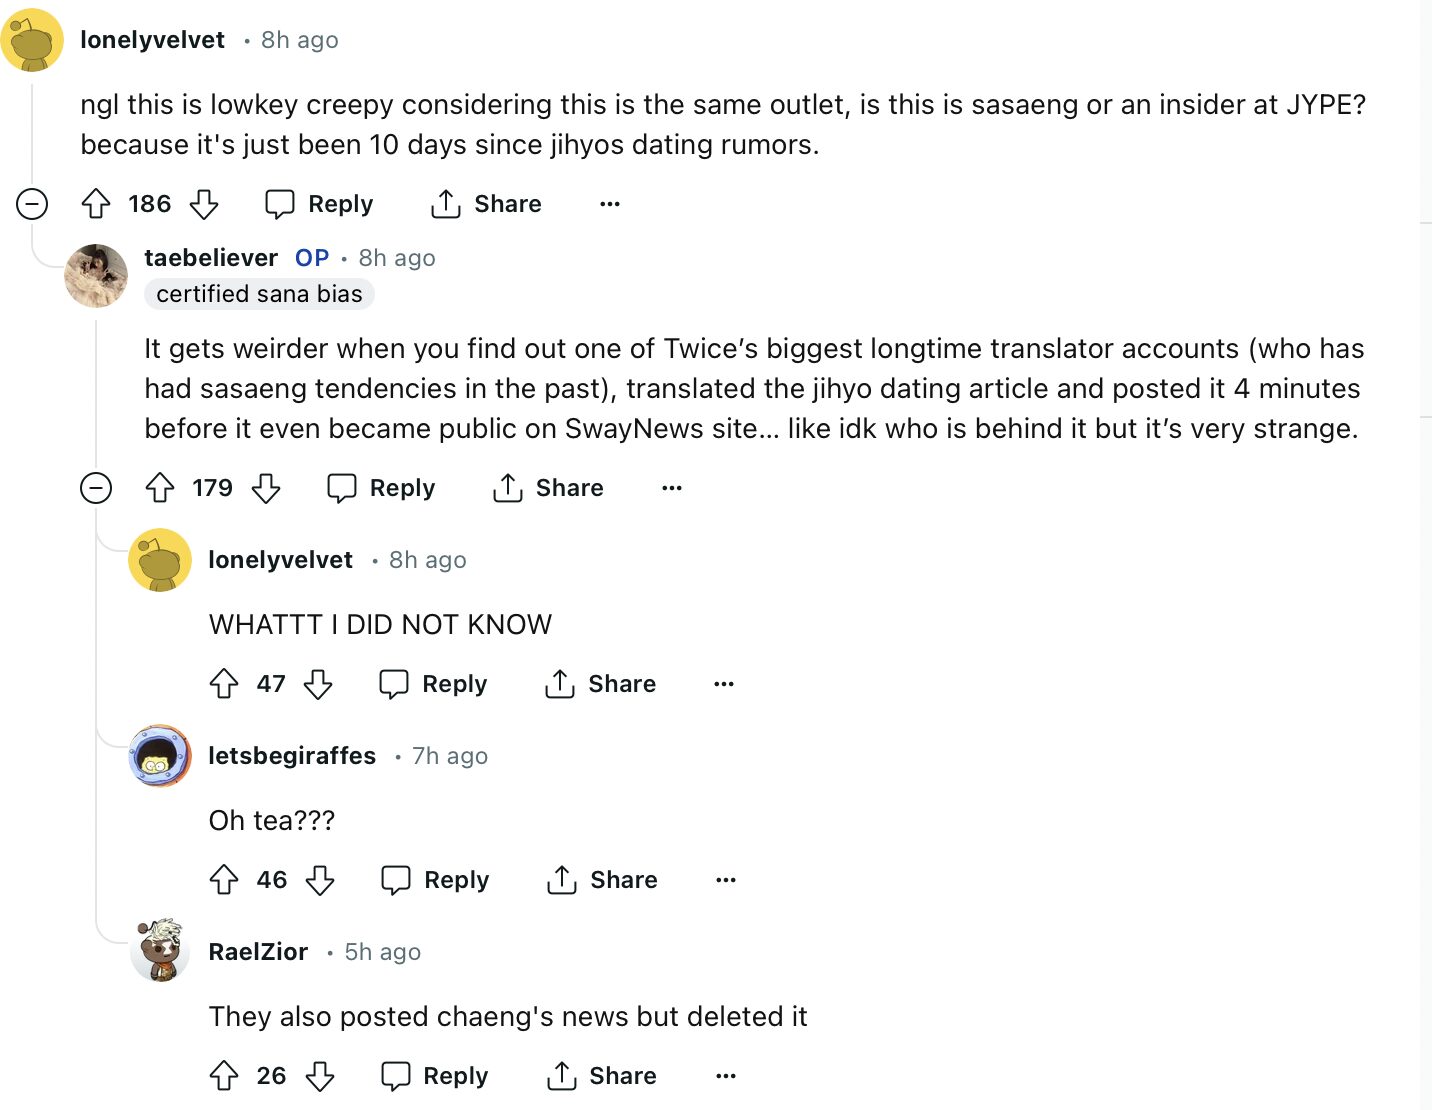Open more options on taebeliever's comment
Viewport: 1432px width, 1110px height.
(x=672, y=488)
